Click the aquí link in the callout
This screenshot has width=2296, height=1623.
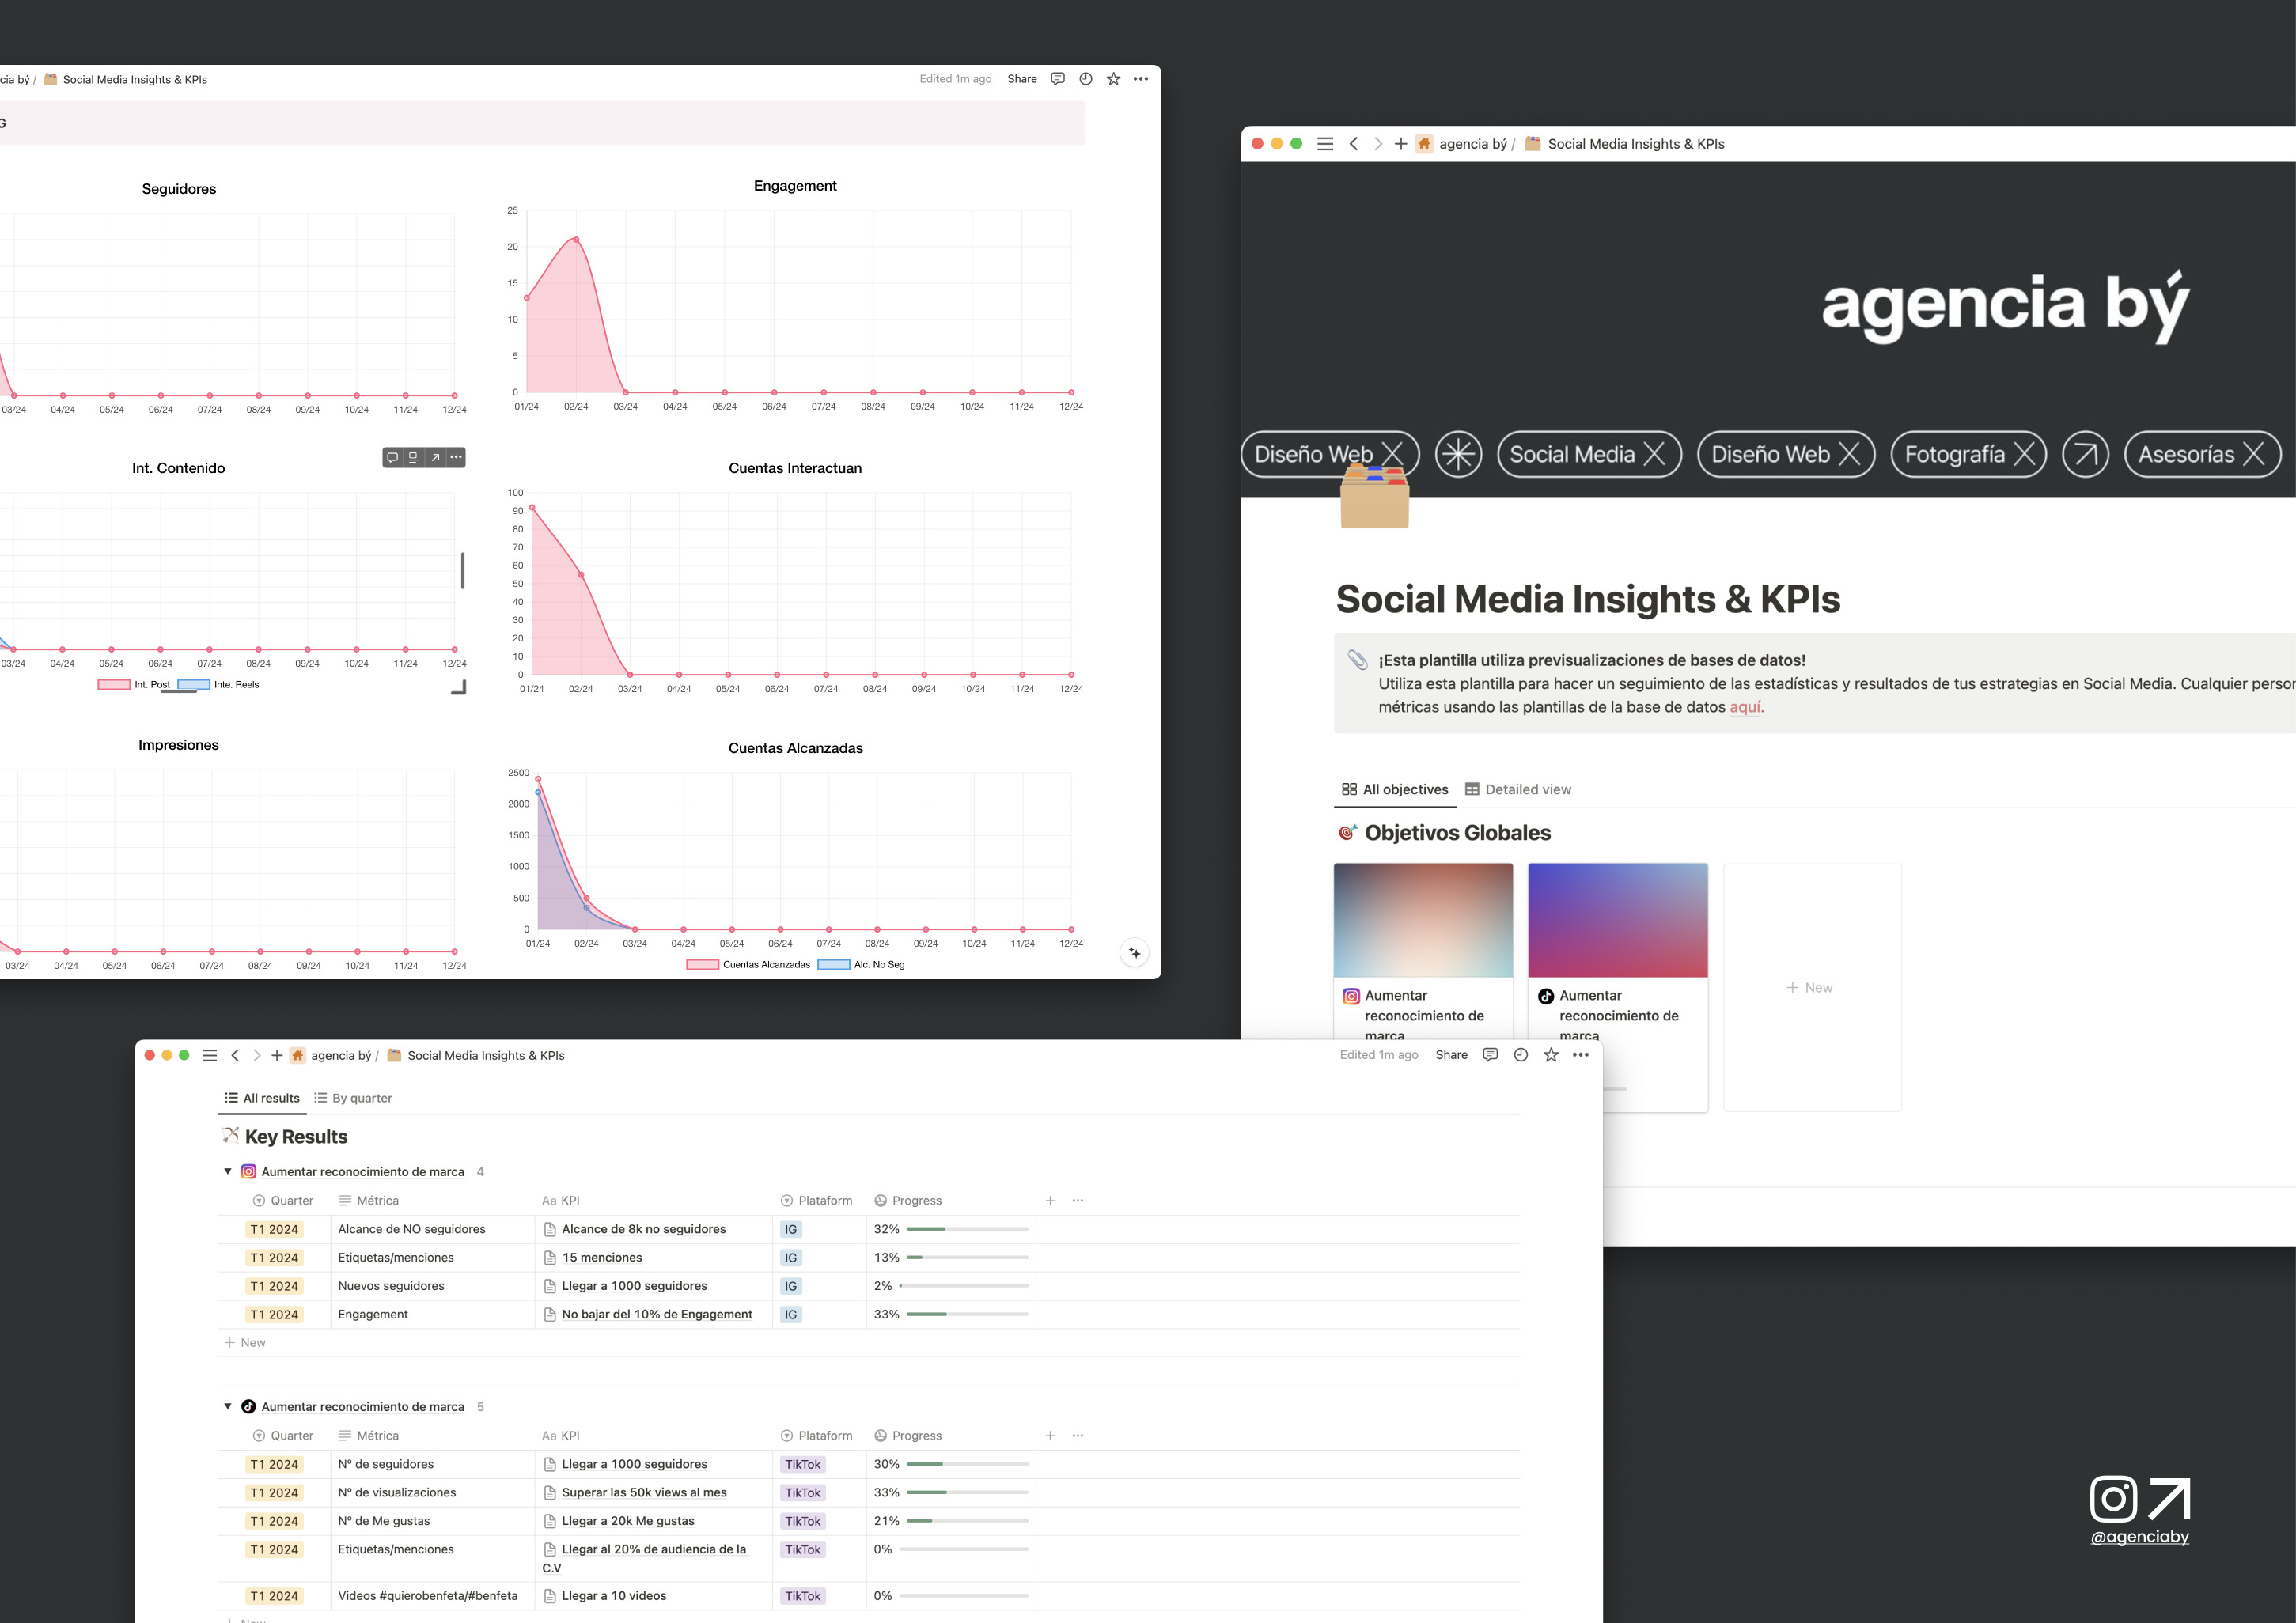click(x=1745, y=707)
